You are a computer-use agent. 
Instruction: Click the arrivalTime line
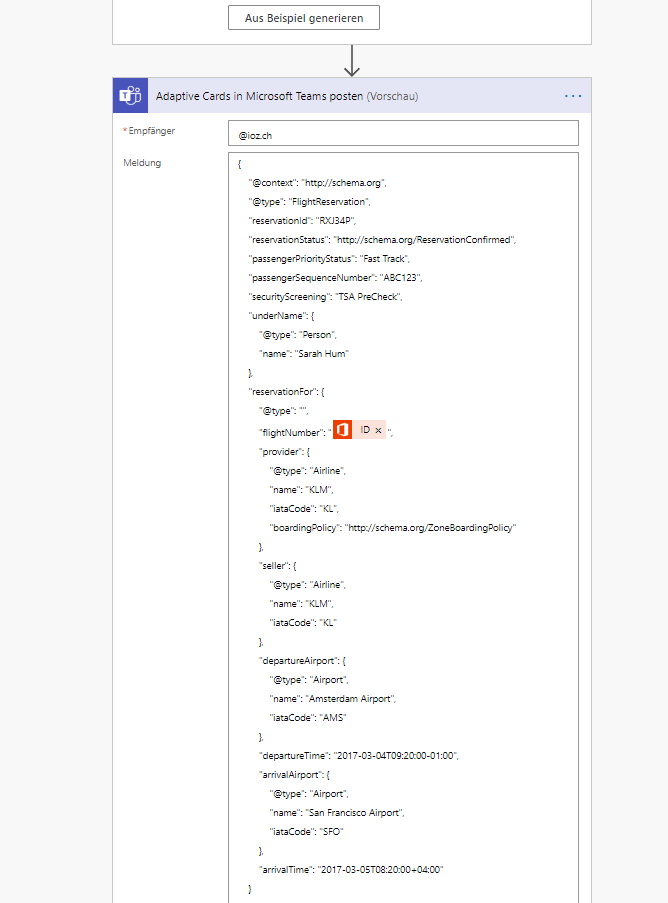(351, 870)
